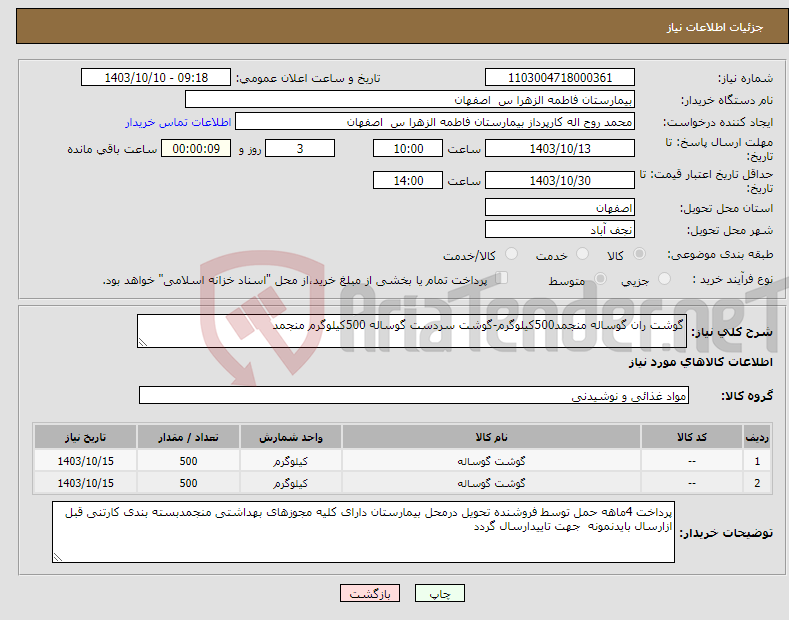
Task: Click the page header جزئیات اطلاعات نیاز
Action: [715, 27]
